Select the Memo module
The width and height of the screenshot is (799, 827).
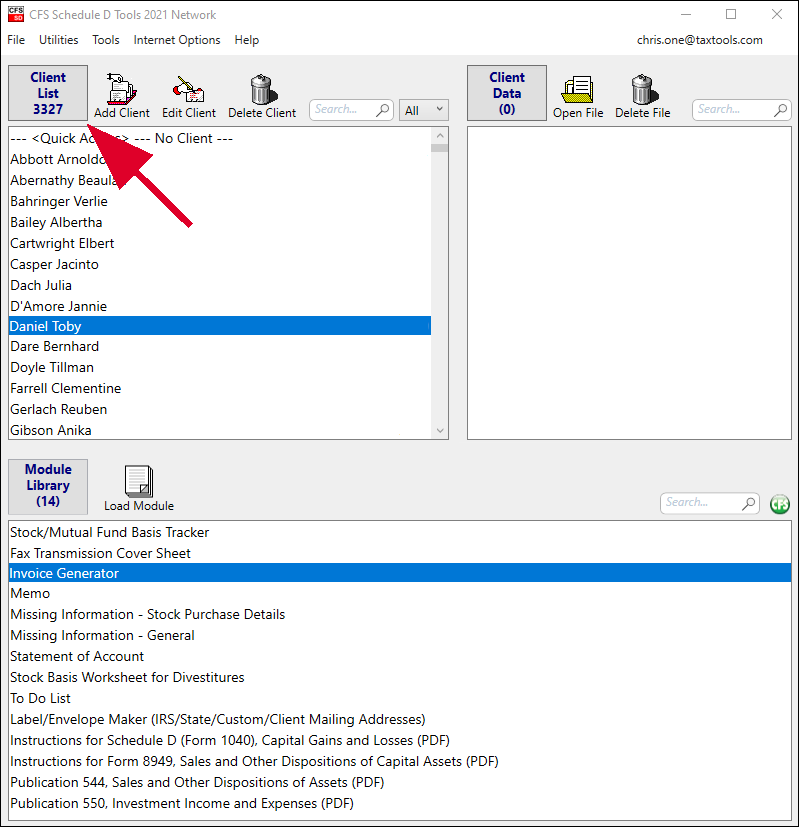[400, 594]
